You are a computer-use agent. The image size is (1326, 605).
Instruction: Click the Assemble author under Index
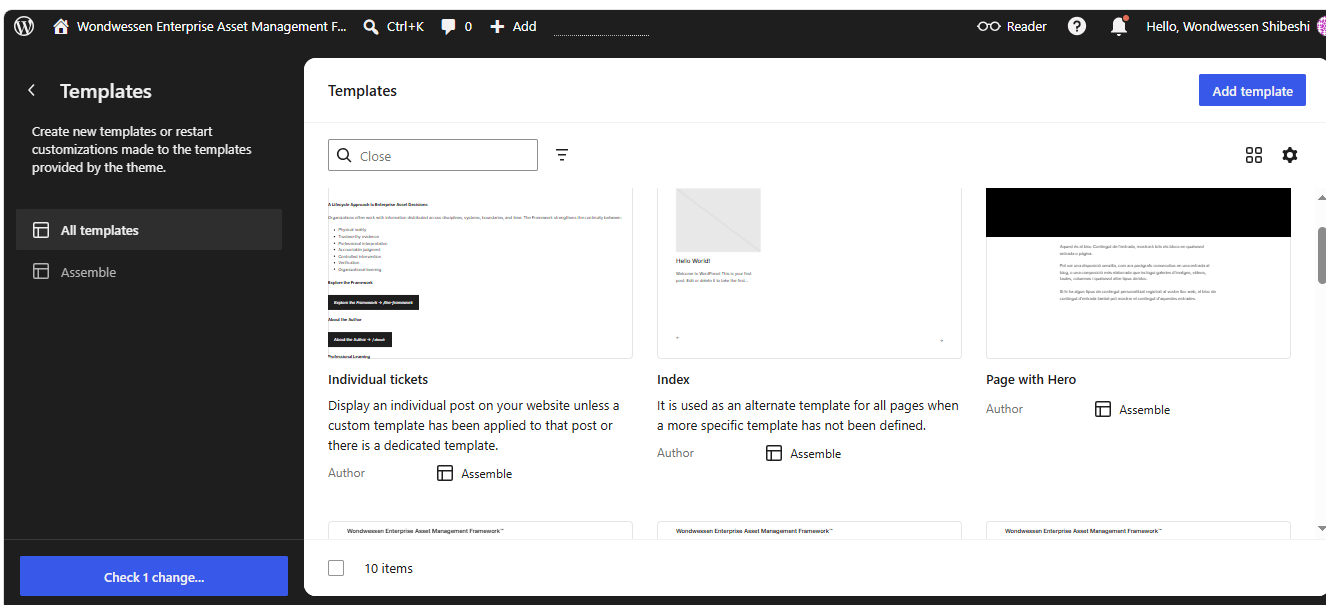[x=815, y=454]
